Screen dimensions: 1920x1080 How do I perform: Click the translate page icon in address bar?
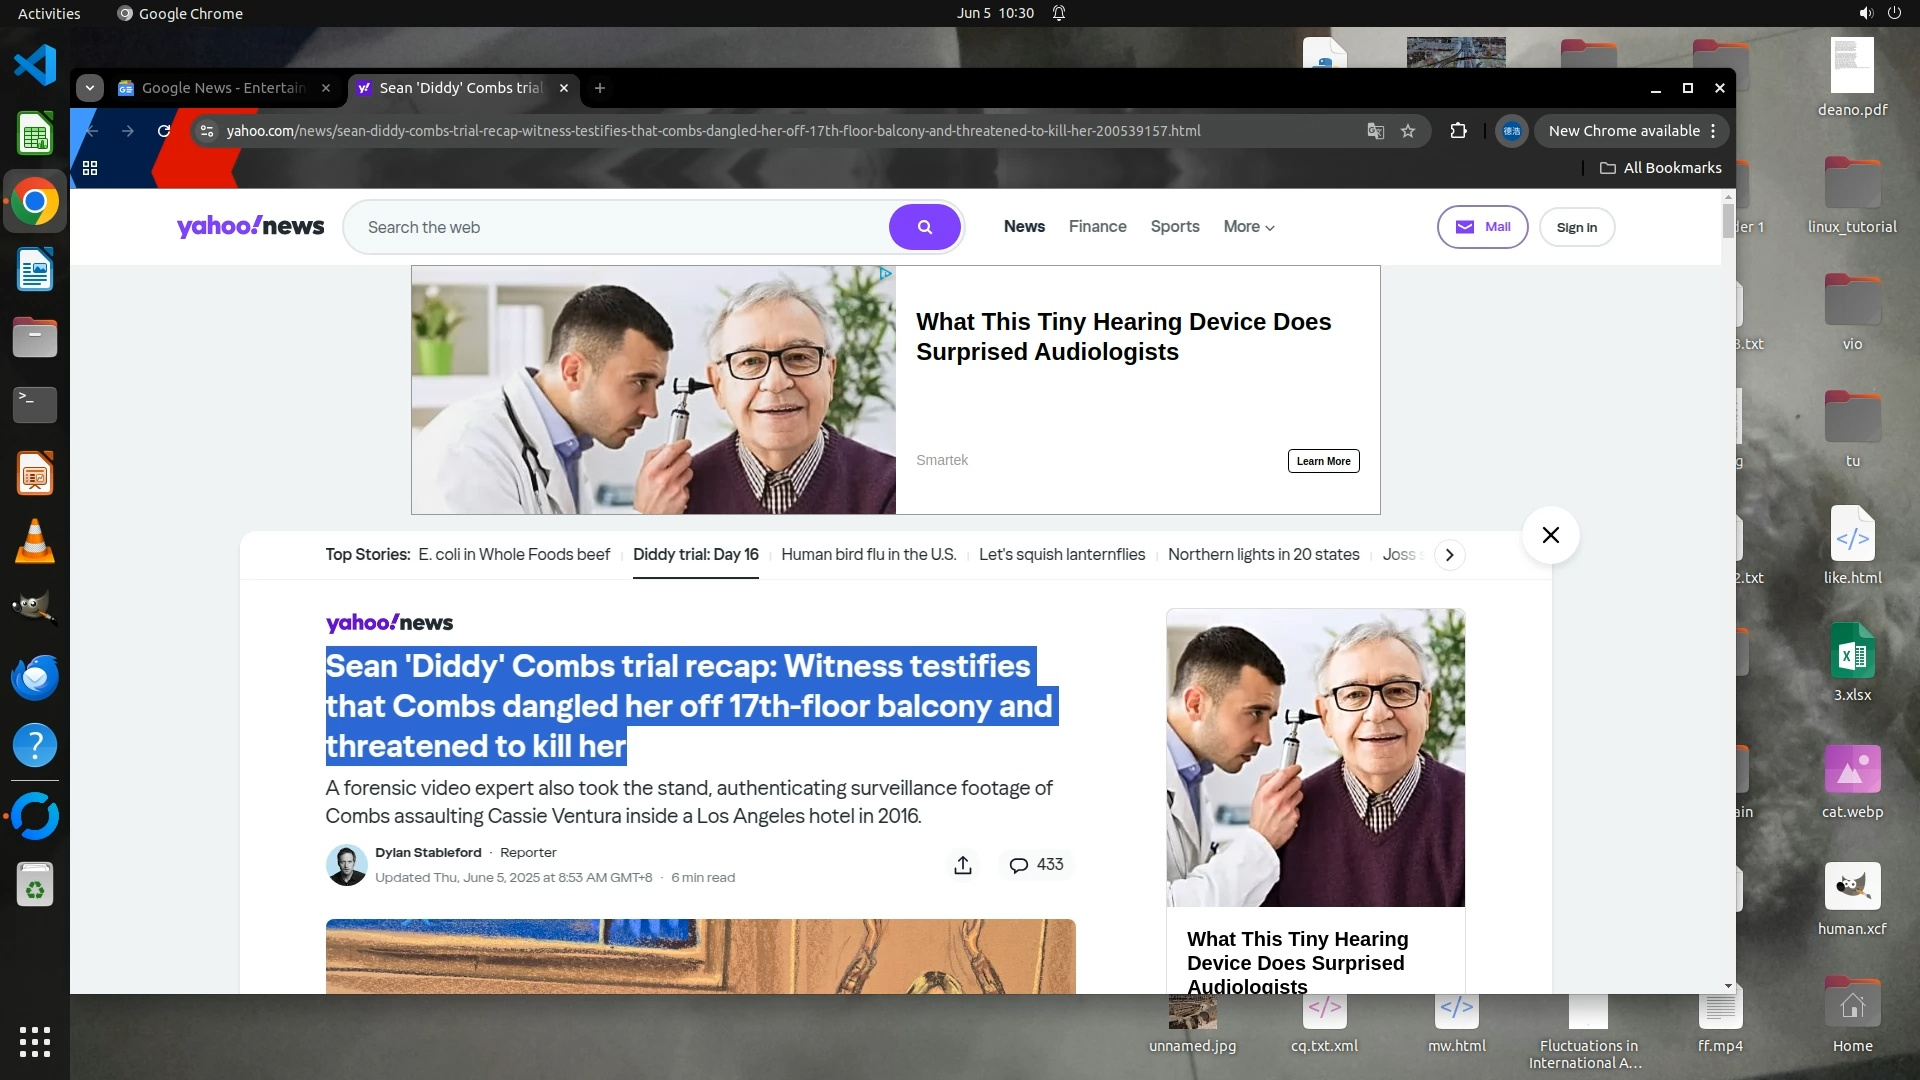1376,131
